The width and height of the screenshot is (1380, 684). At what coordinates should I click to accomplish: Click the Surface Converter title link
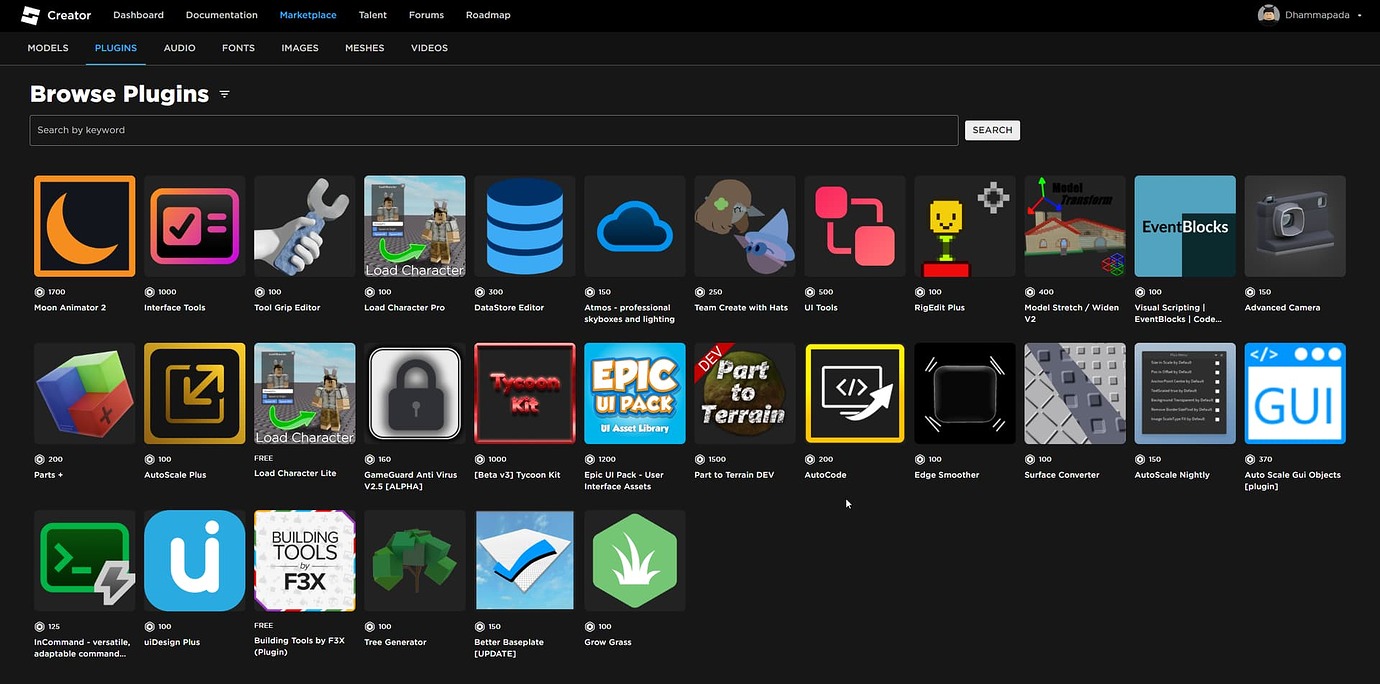pyautogui.click(x=1062, y=475)
